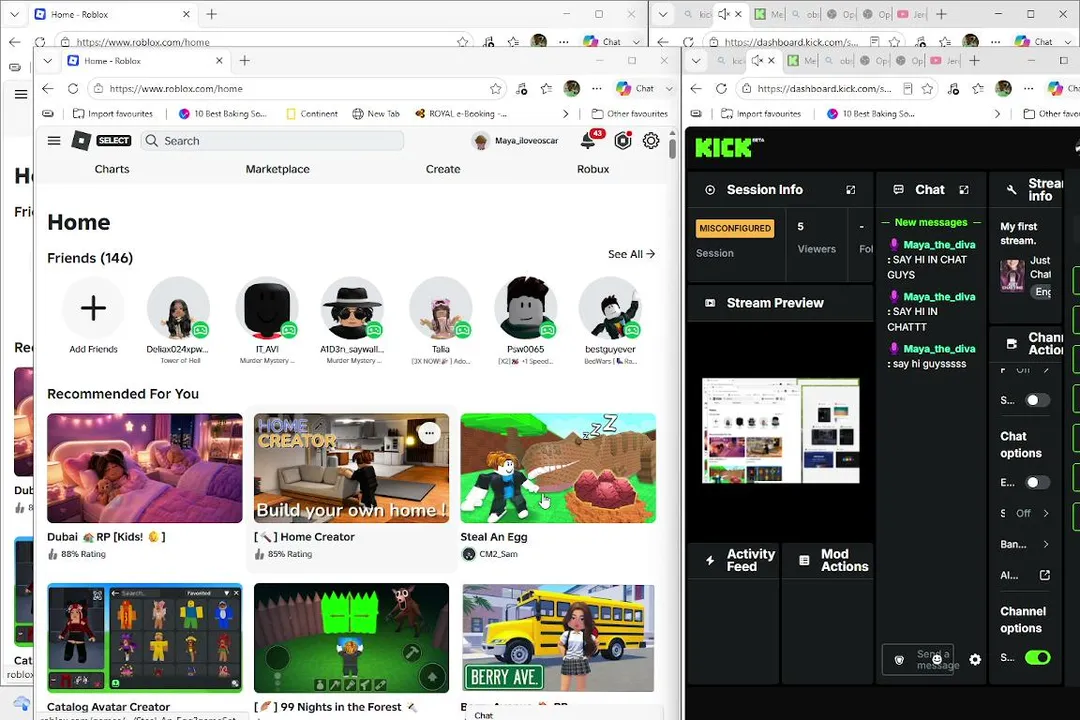Close the front Home - Roblox tab
1080x720 pixels.
(219, 61)
